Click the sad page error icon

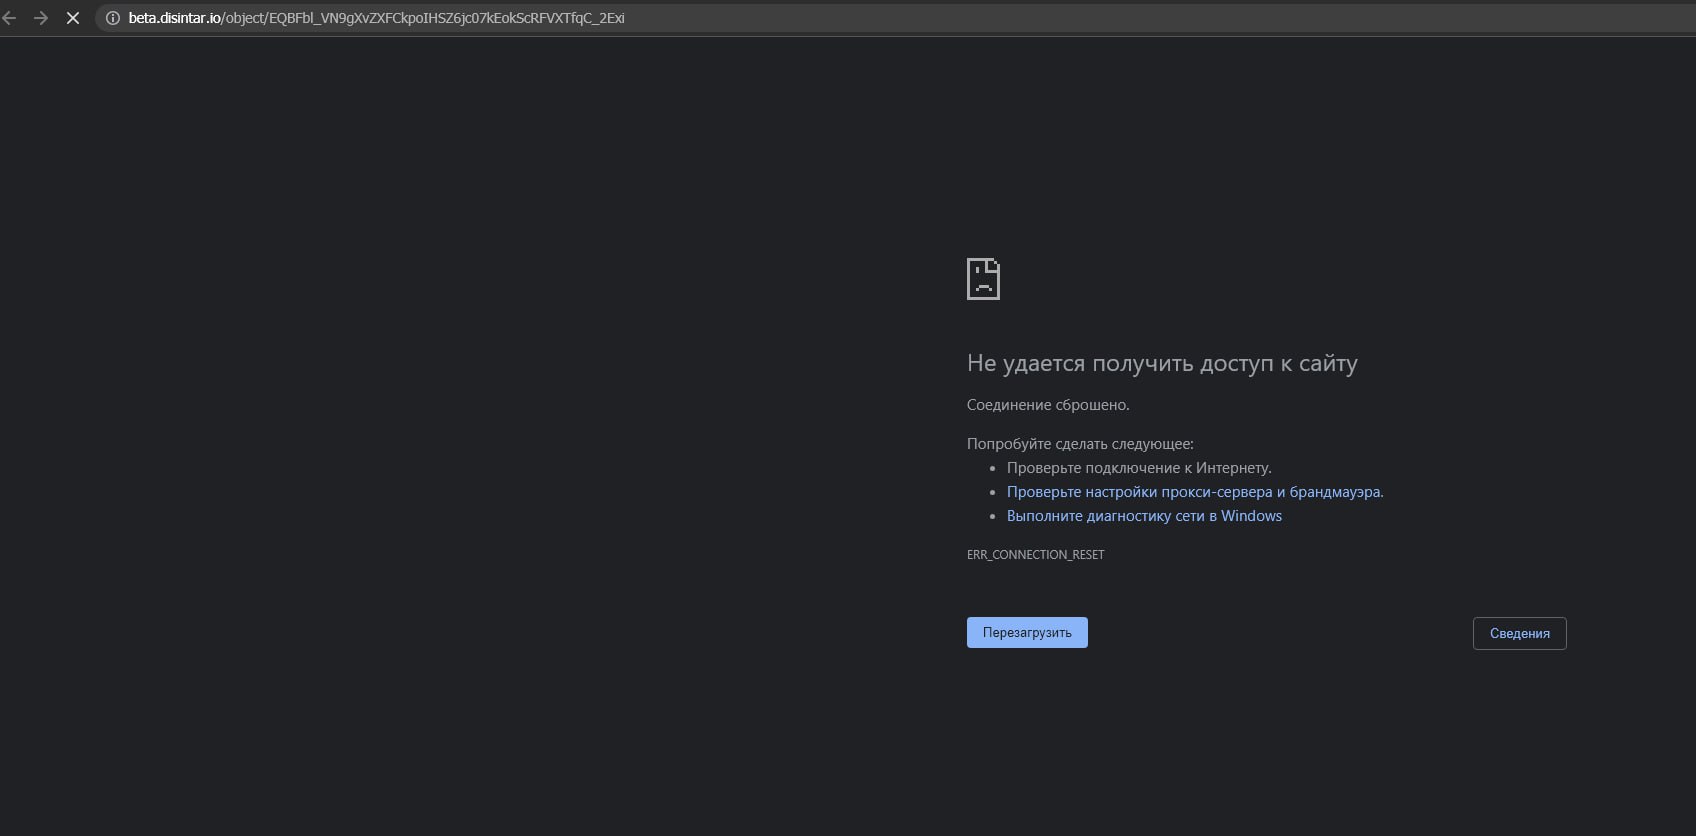coord(983,279)
